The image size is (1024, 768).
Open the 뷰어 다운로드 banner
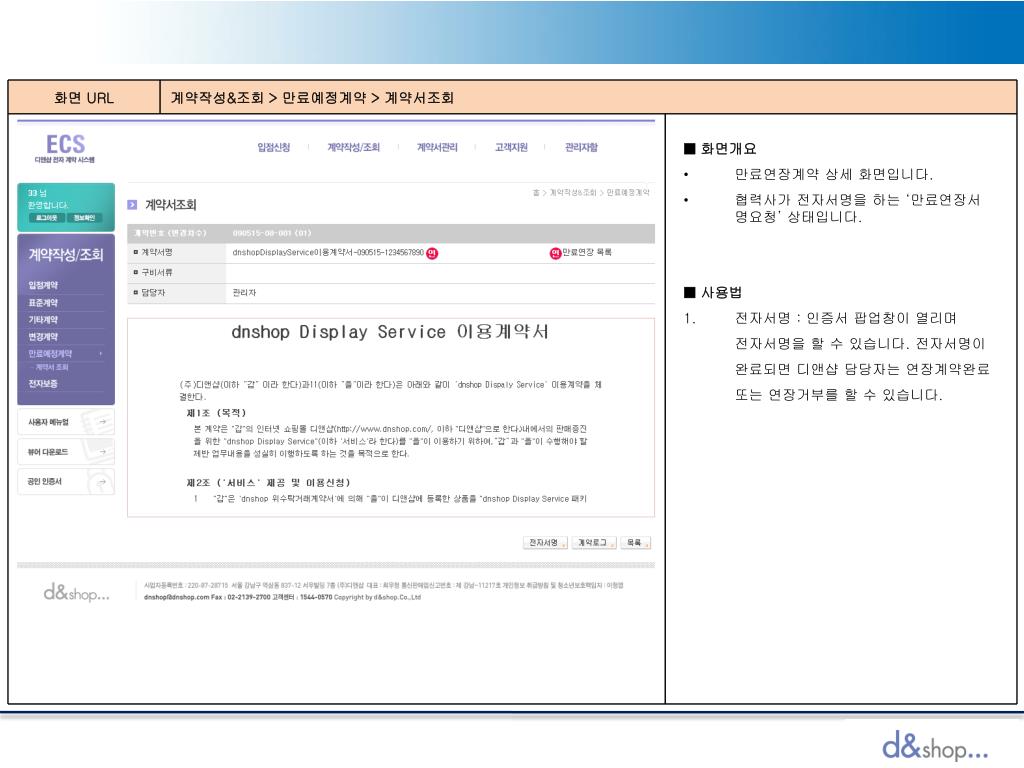click(66, 452)
